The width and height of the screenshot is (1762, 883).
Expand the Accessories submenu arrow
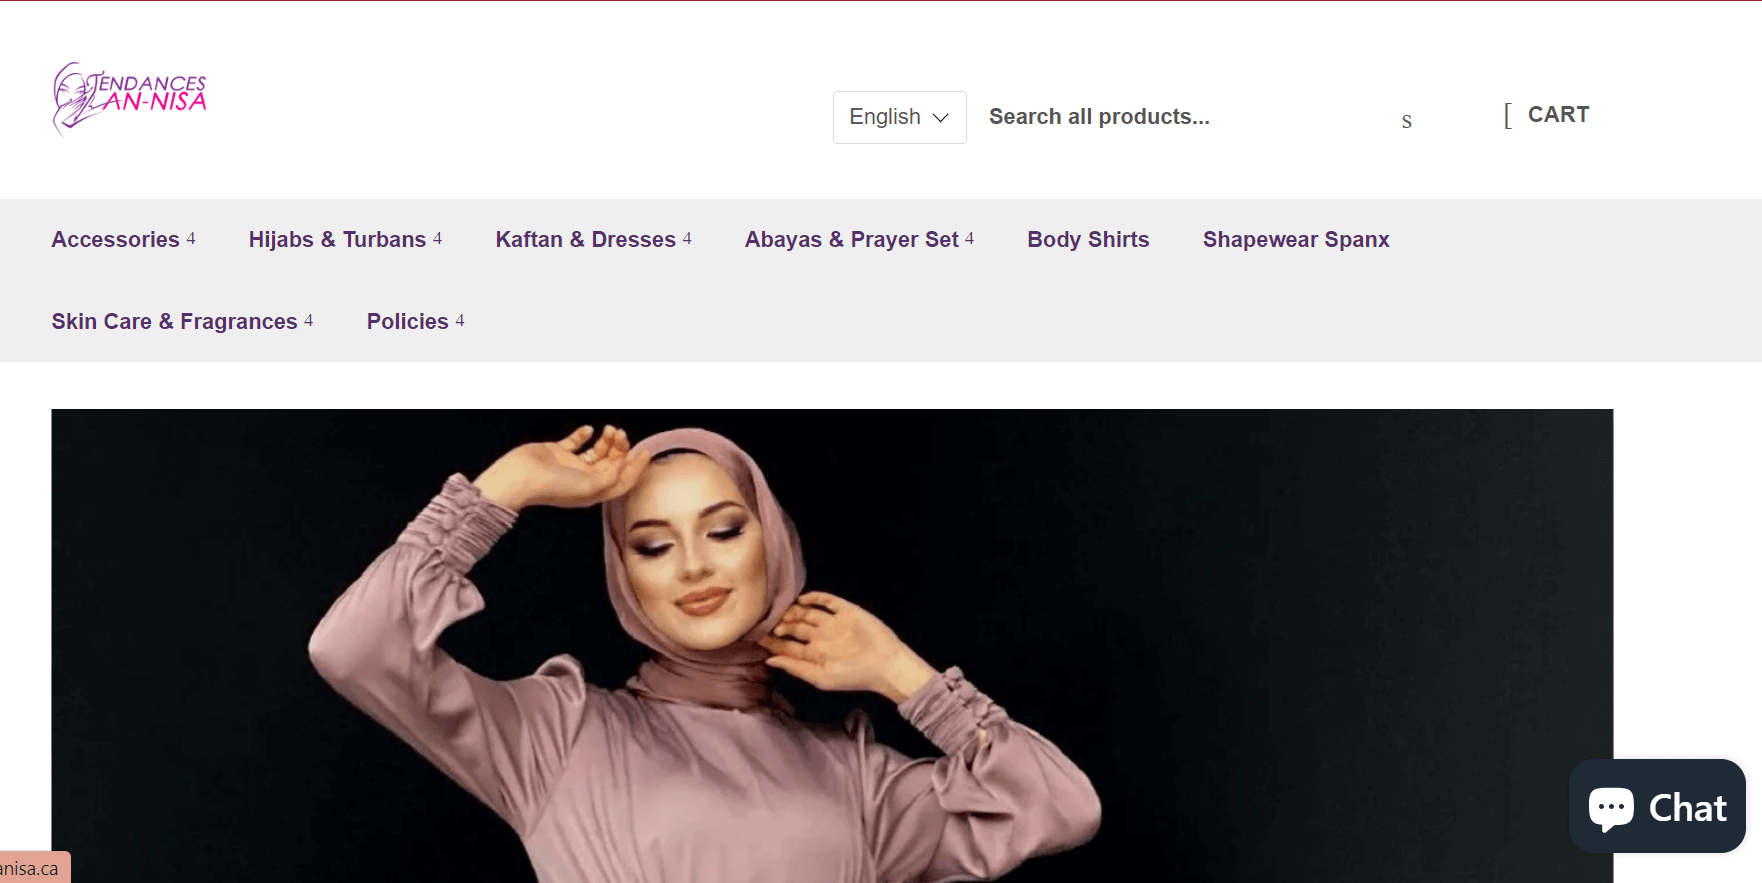(191, 239)
